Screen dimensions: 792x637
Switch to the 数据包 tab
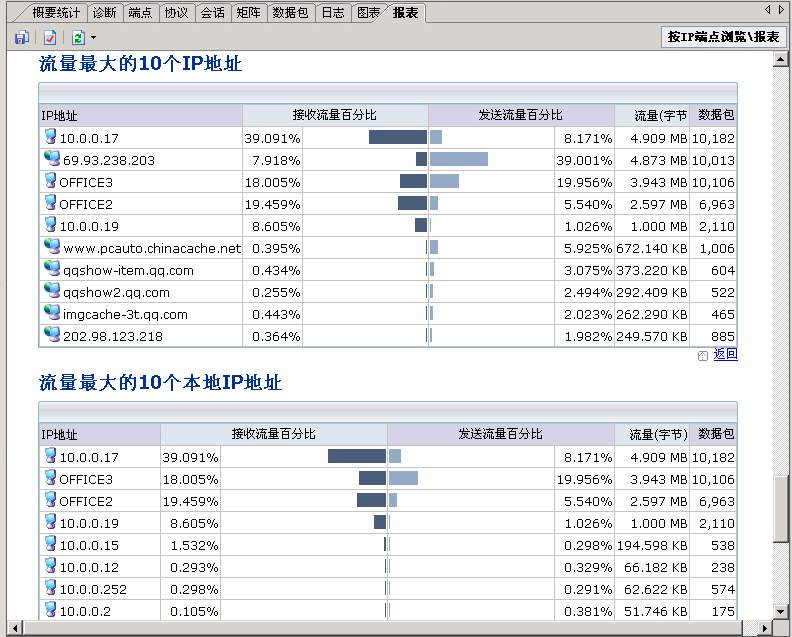[290, 13]
